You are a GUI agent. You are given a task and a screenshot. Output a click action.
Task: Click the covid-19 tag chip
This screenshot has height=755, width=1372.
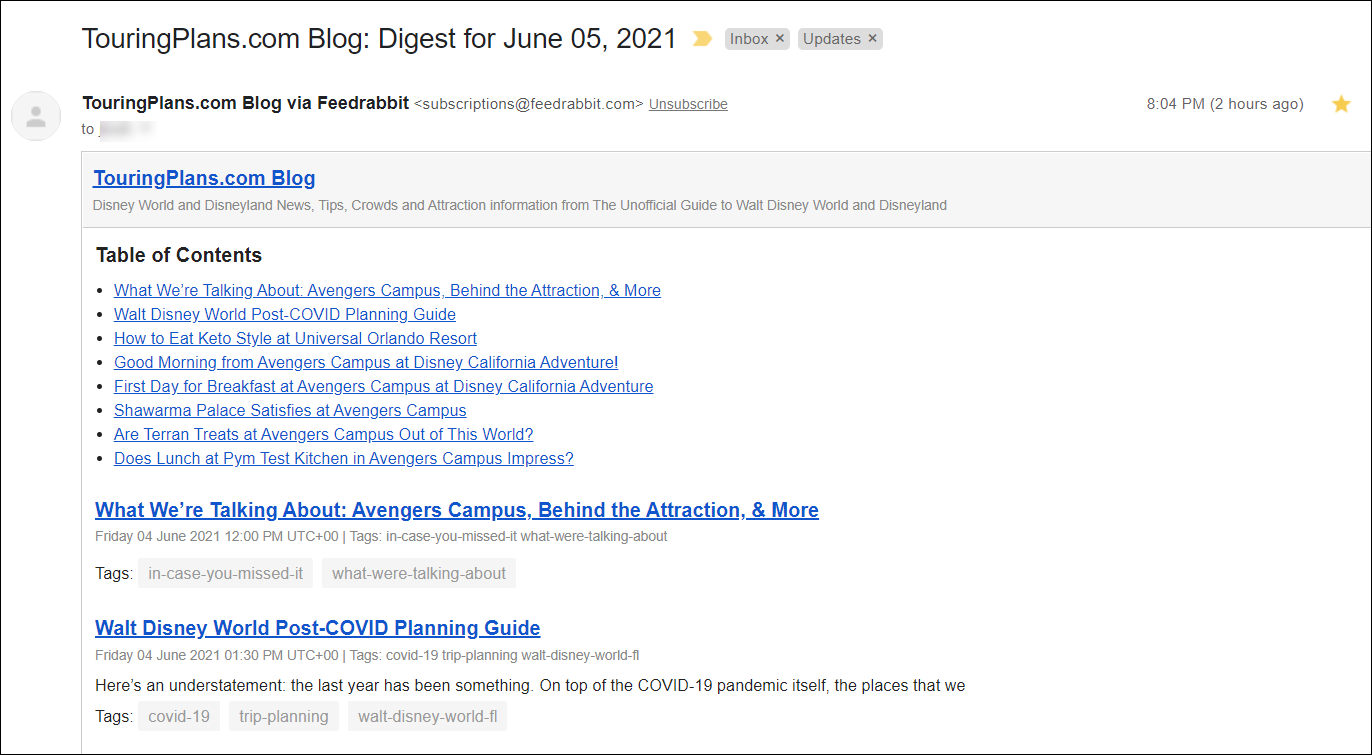179,716
